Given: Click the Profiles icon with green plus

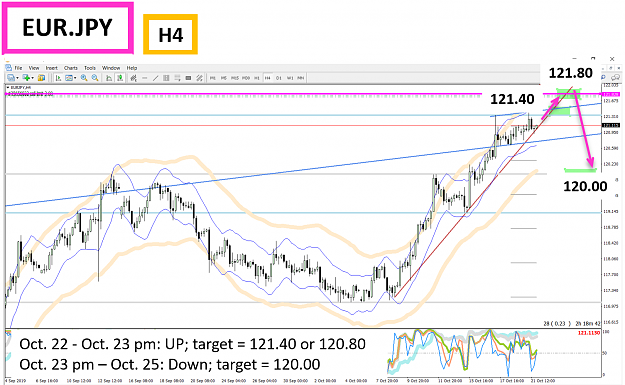Looking at the screenshot, I should (x=26, y=78).
